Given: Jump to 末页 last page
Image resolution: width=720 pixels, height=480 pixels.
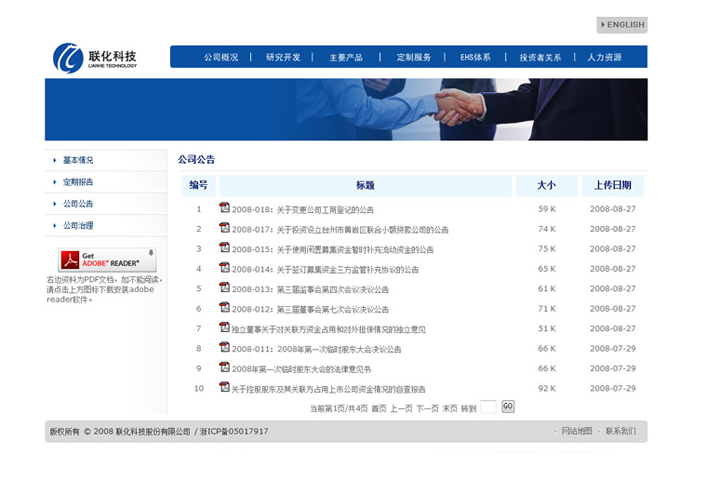Looking at the screenshot, I should (x=450, y=408).
